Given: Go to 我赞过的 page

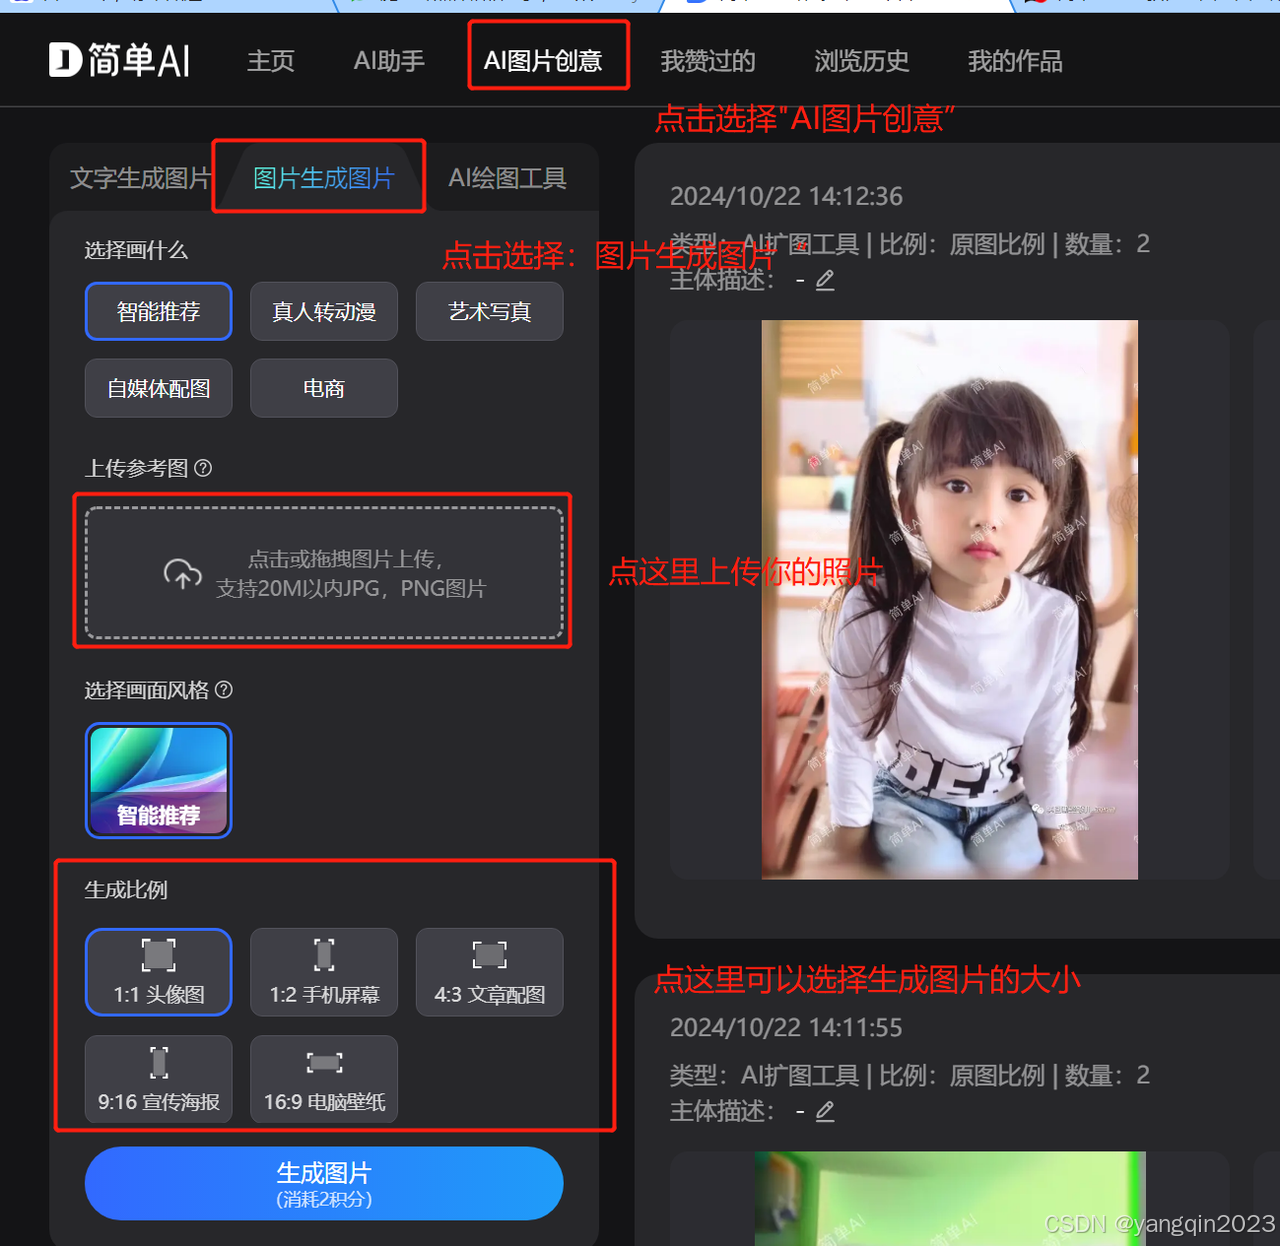Looking at the screenshot, I should click(x=708, y=61).
